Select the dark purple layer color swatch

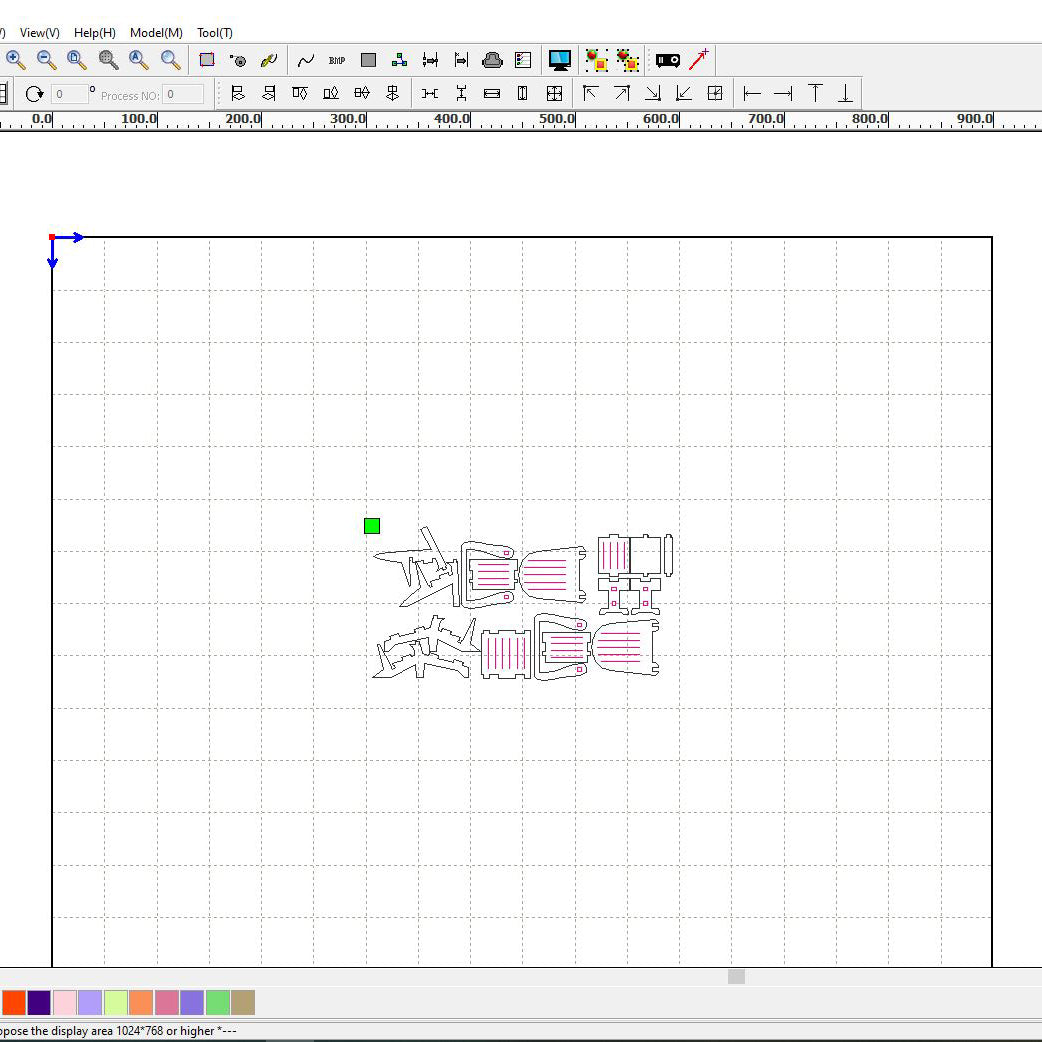[x=39, y=1002]
